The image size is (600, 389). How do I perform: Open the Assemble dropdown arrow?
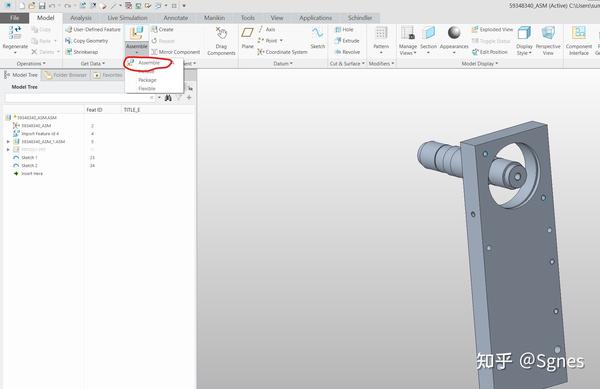(x=137, y=52)
